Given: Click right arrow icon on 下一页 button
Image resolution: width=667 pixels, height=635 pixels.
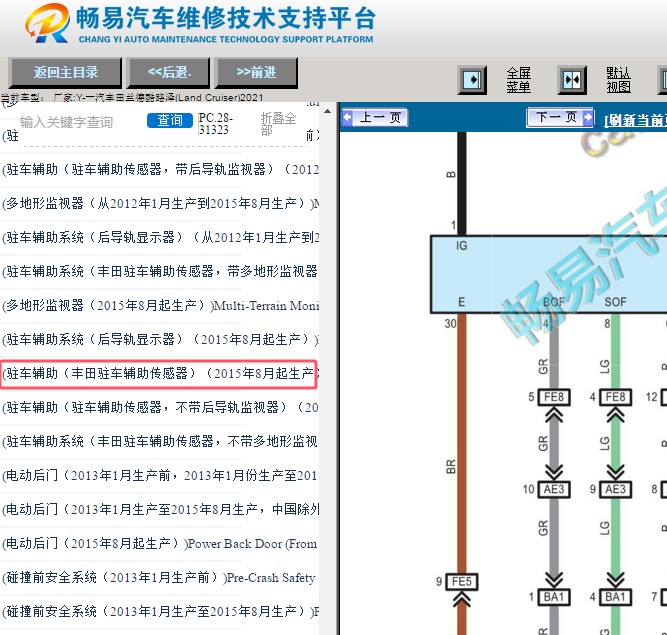Looking at the screenshot, I should [587, 117].
